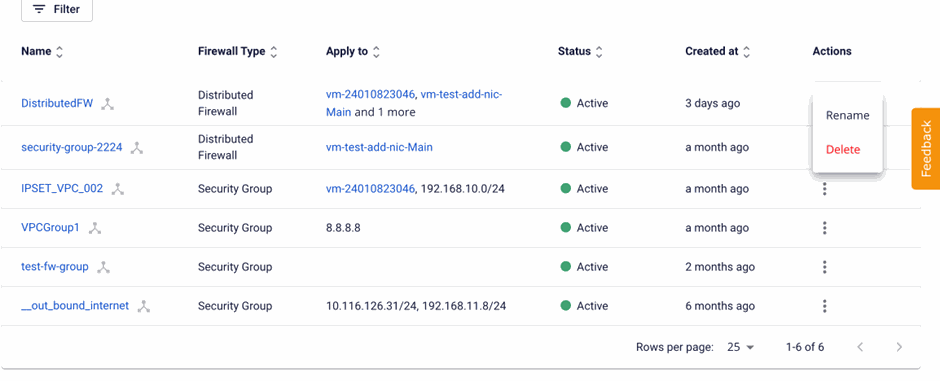Go to next page of results

(899, 347)
